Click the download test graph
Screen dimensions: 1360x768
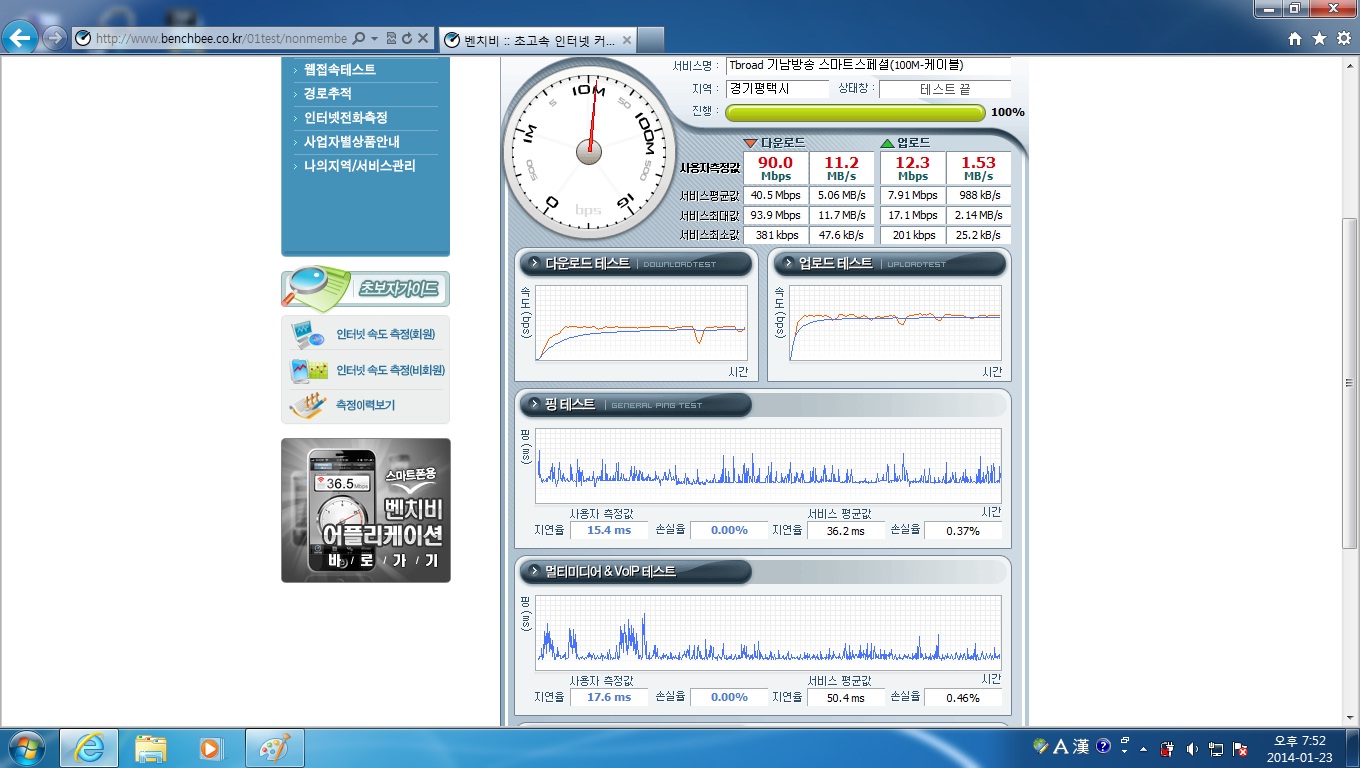pyautogui.click(x=641, y=323)
